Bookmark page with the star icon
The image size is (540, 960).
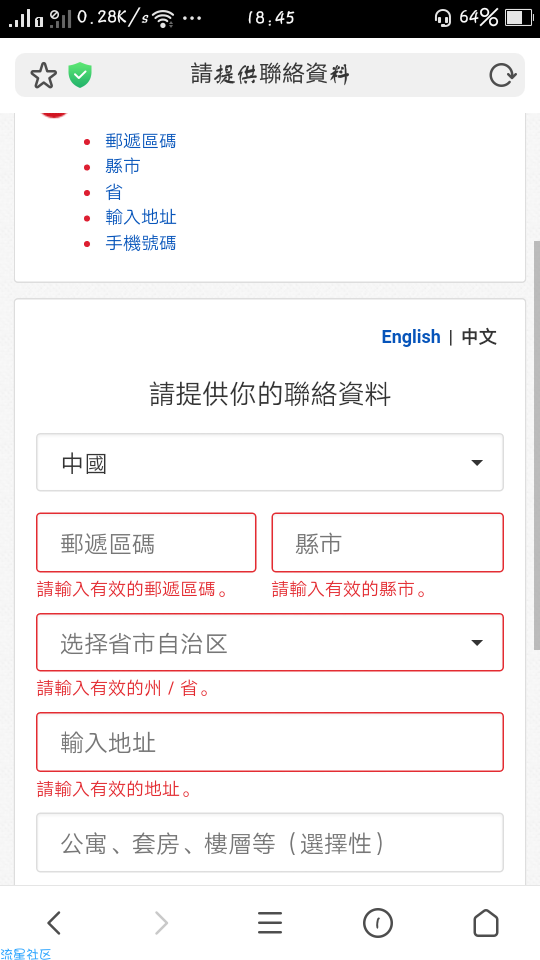coord(43,76)
